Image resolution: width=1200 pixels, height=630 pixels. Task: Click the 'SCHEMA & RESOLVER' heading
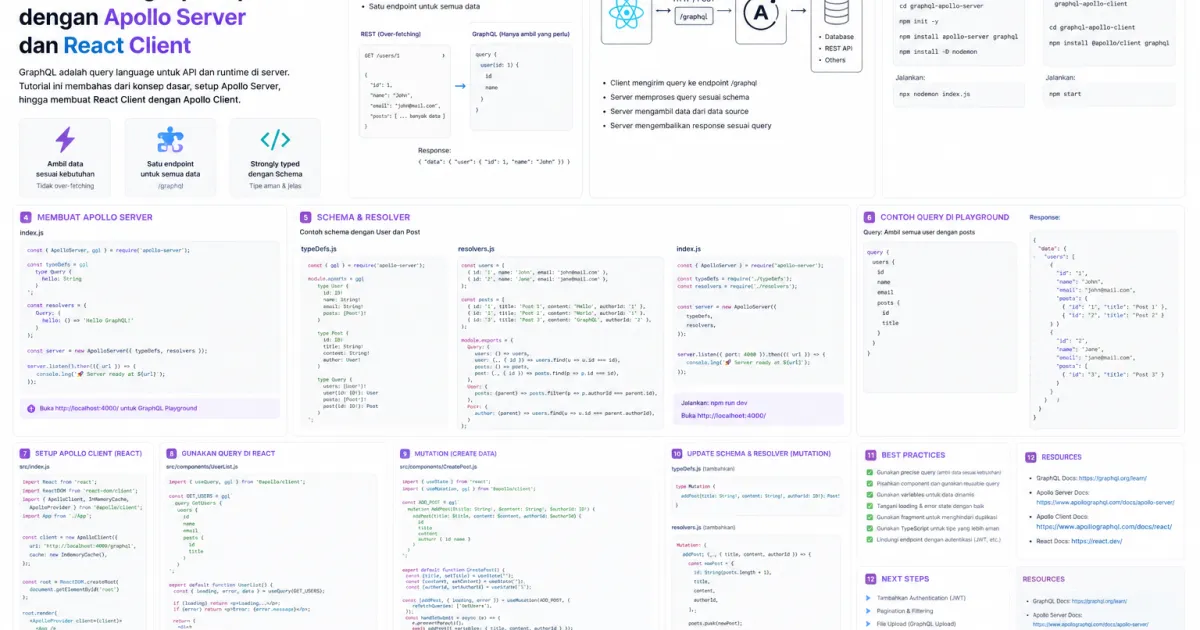tap(363, 217)
